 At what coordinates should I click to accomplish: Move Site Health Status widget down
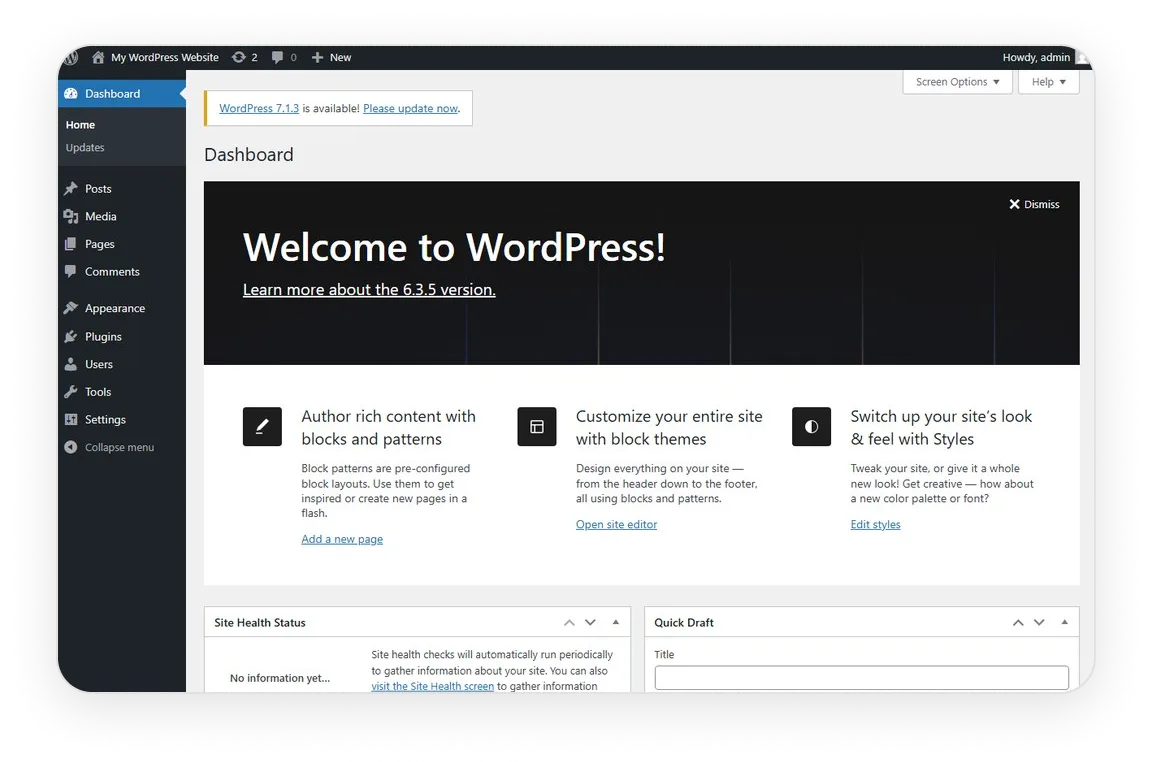click(x=590, y=622)
